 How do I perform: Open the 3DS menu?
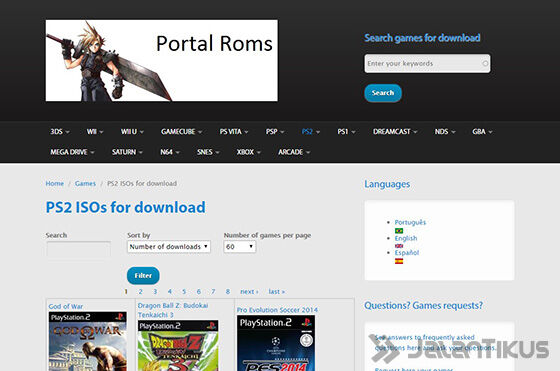pyautogui.click(x=60, y=132)
